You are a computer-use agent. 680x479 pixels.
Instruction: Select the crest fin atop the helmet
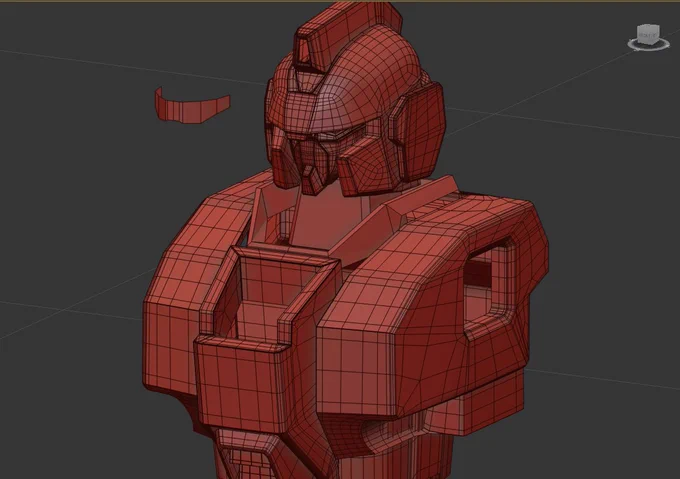(x=347, y=35)
